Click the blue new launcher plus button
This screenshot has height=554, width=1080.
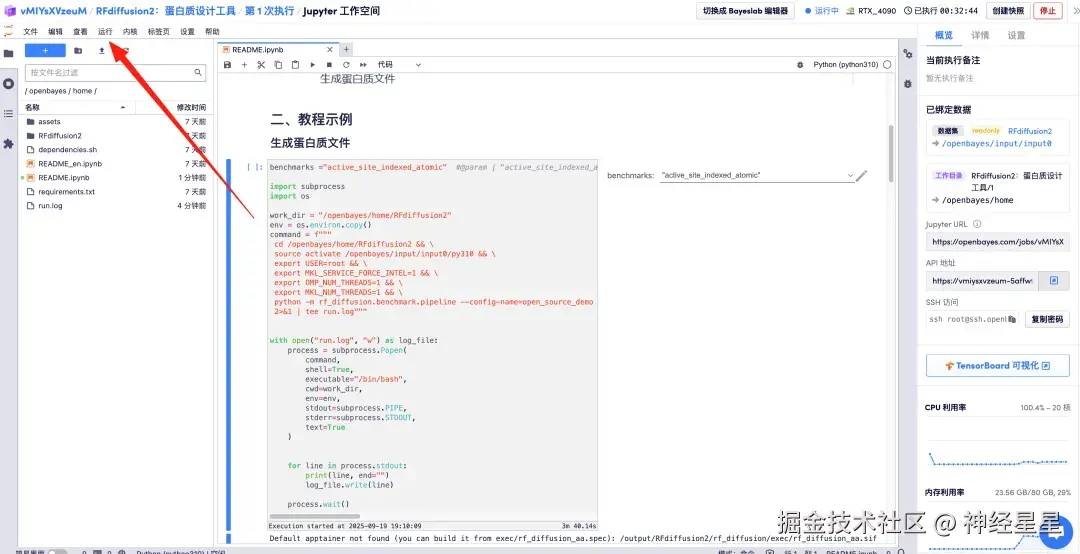point(45,50)
